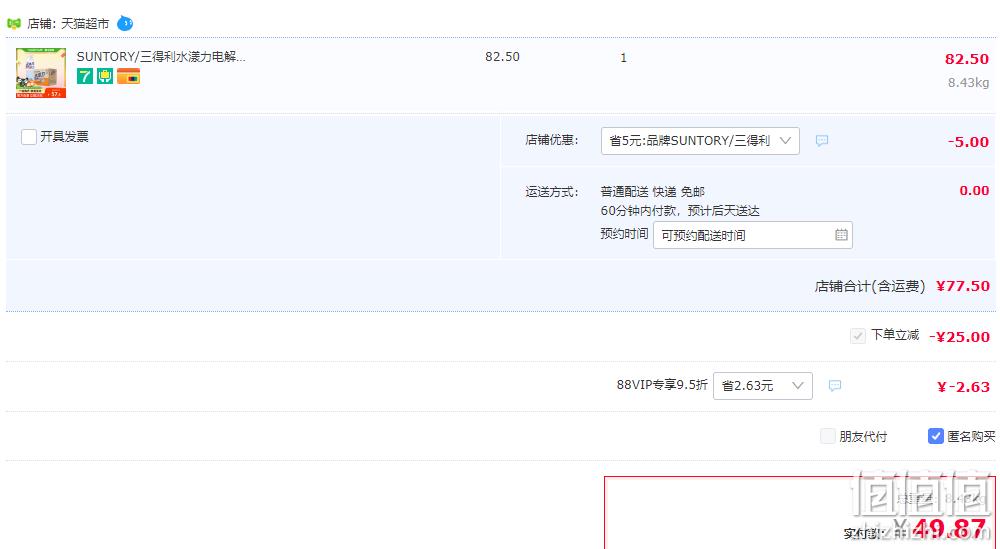Image resolution: width=1000 pixels, height=549 pixels.
Task: Click the green 7-day return badge
Action: tap(85, 77)
